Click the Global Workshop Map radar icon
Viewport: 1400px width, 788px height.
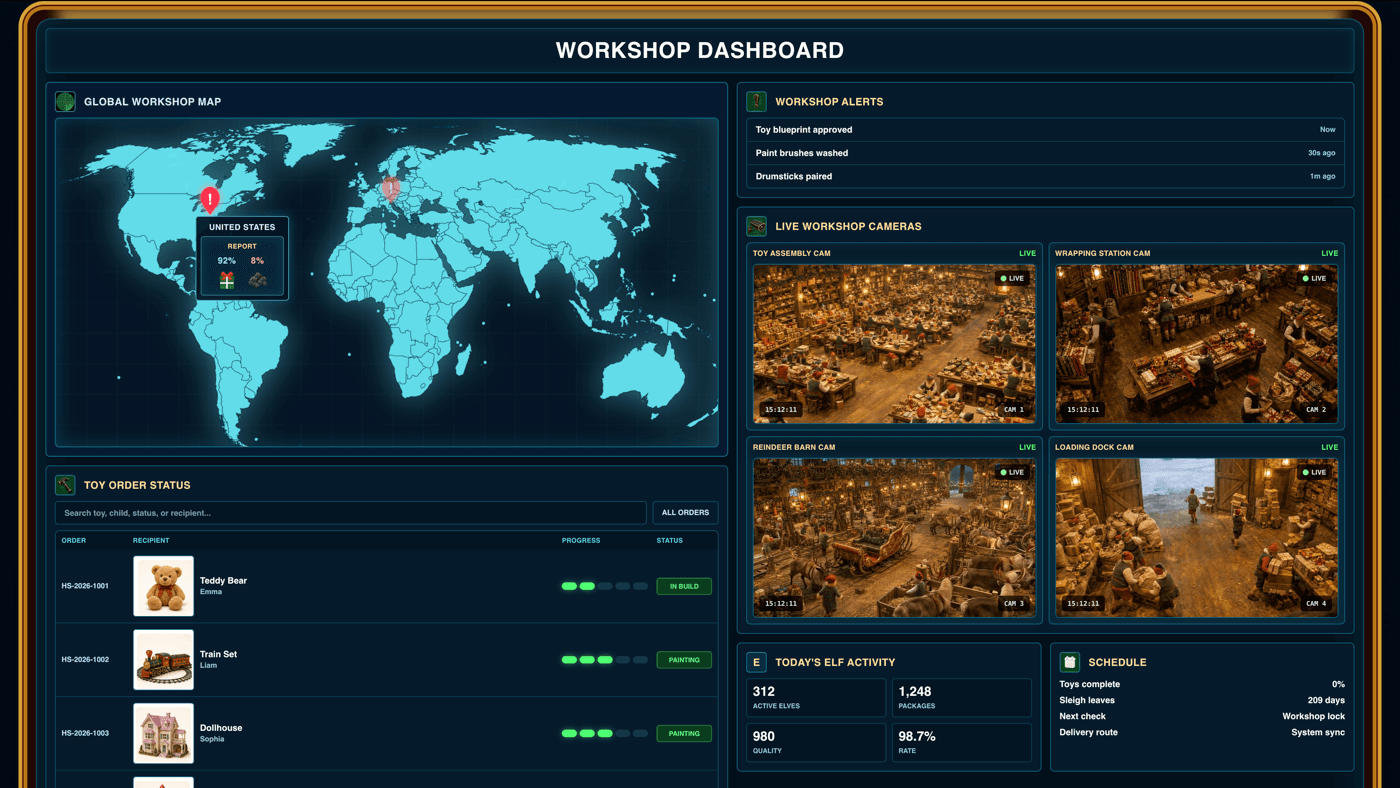coord(65,101)
